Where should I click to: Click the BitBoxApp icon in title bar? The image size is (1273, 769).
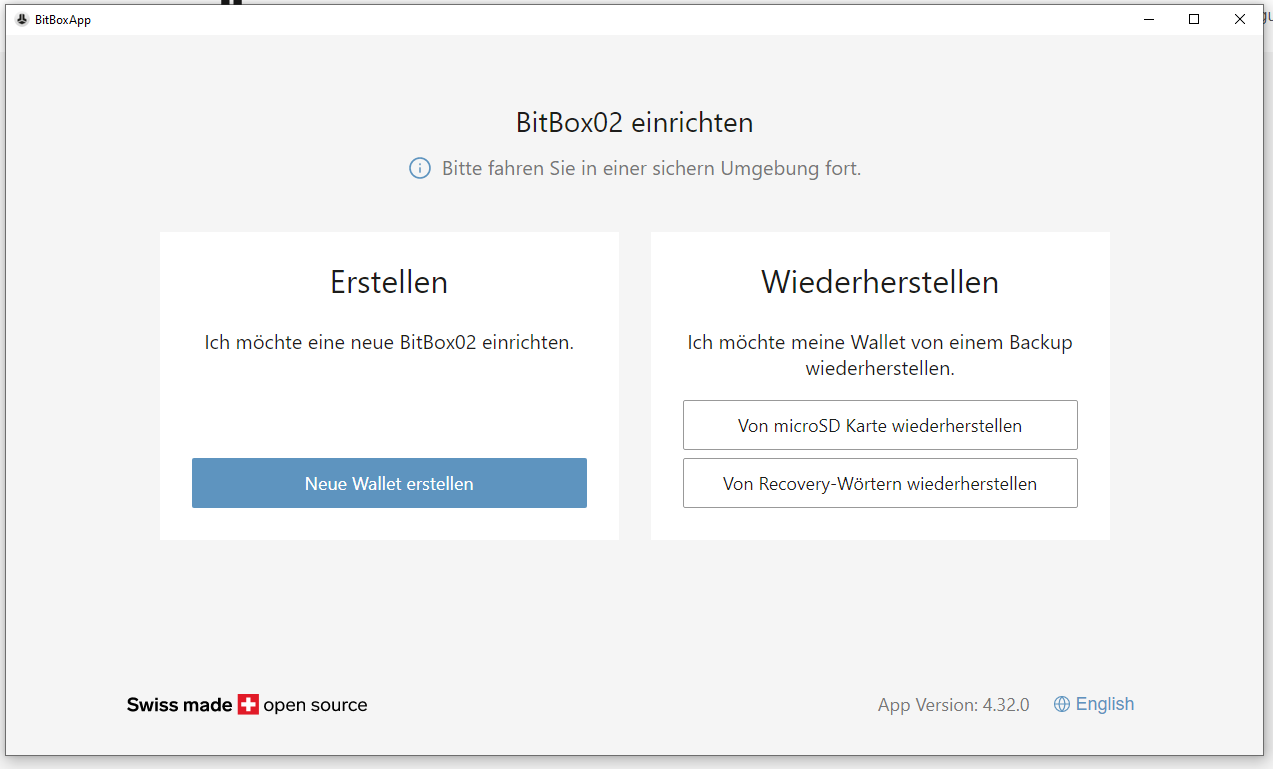point(22,19)
